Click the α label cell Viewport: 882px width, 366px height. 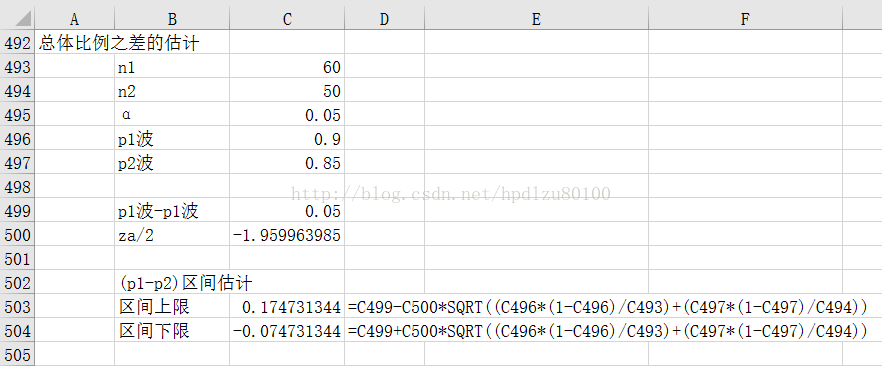172,115
